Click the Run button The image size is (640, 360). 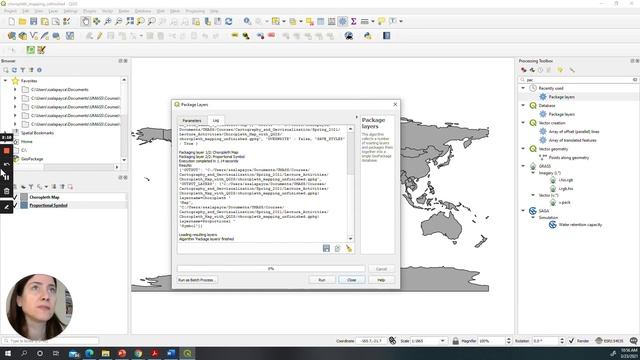[x=322, y=280]
